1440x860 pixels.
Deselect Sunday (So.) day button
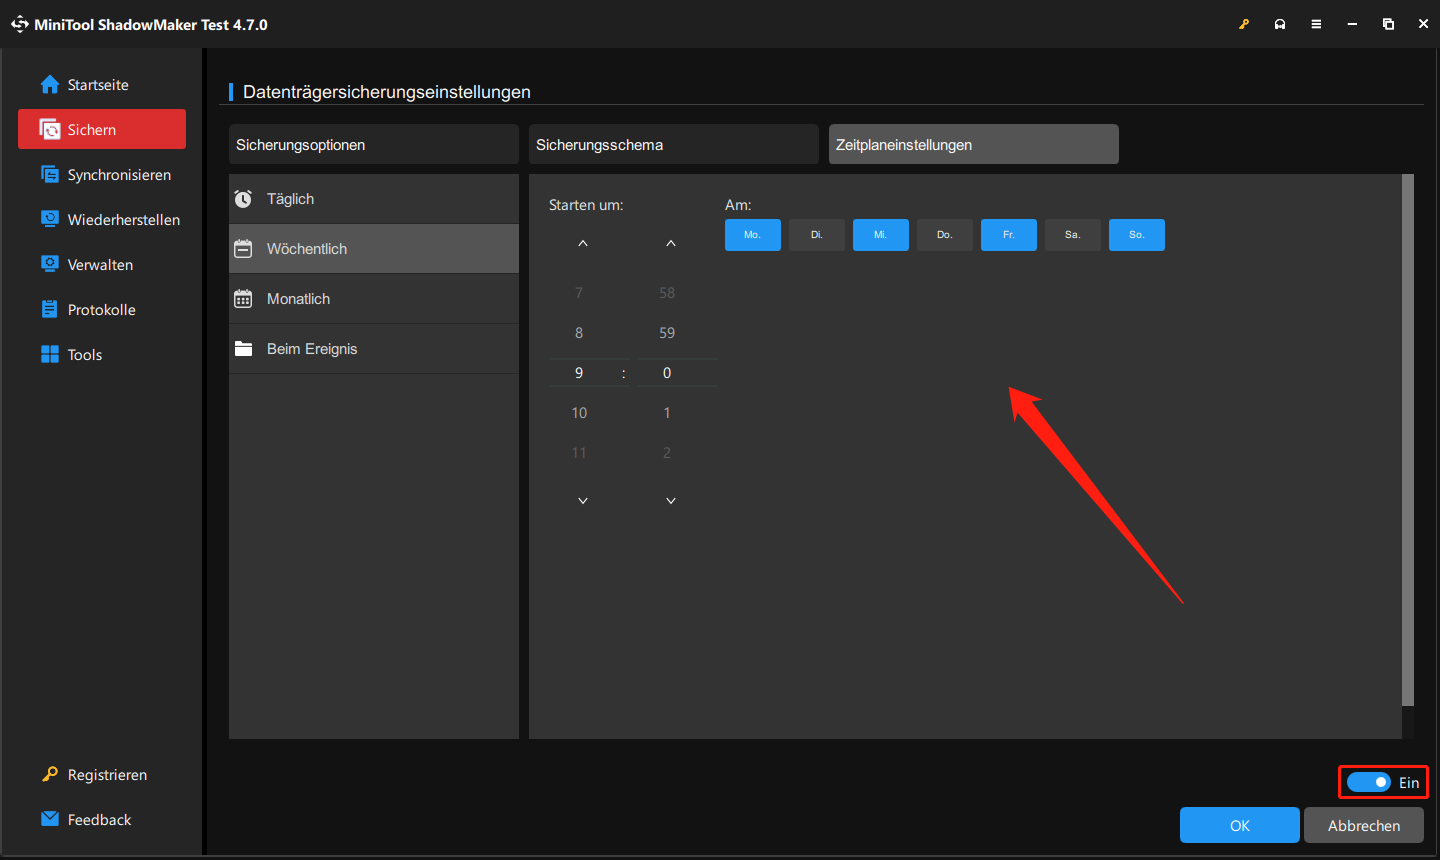[1137, 235]
